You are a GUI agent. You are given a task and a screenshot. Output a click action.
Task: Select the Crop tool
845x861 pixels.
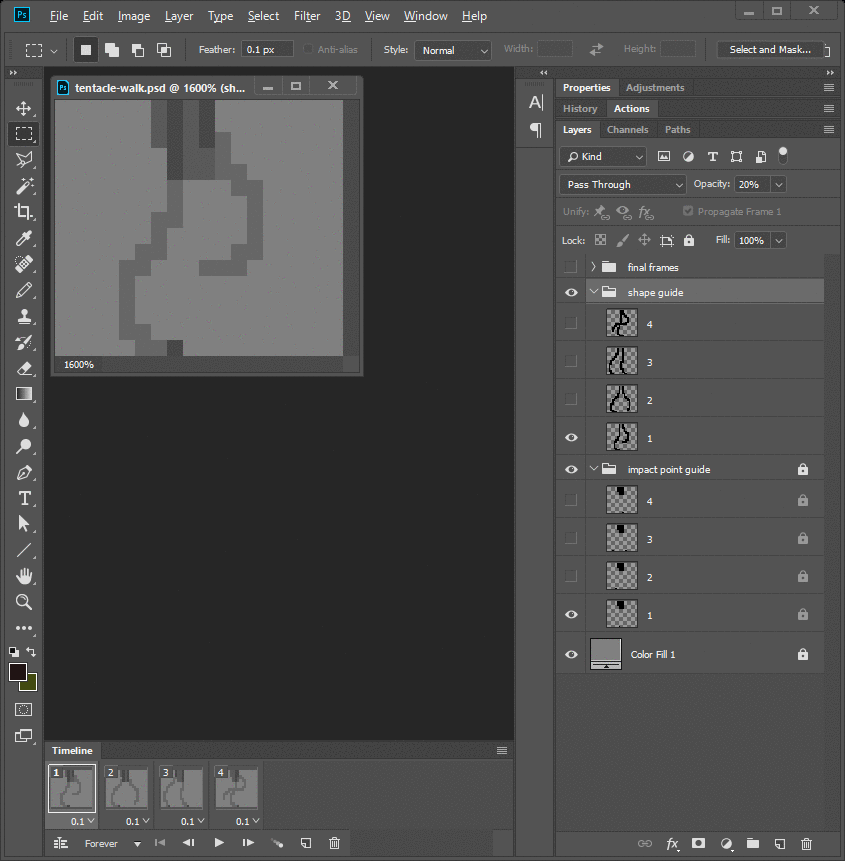tap(24, 212)
